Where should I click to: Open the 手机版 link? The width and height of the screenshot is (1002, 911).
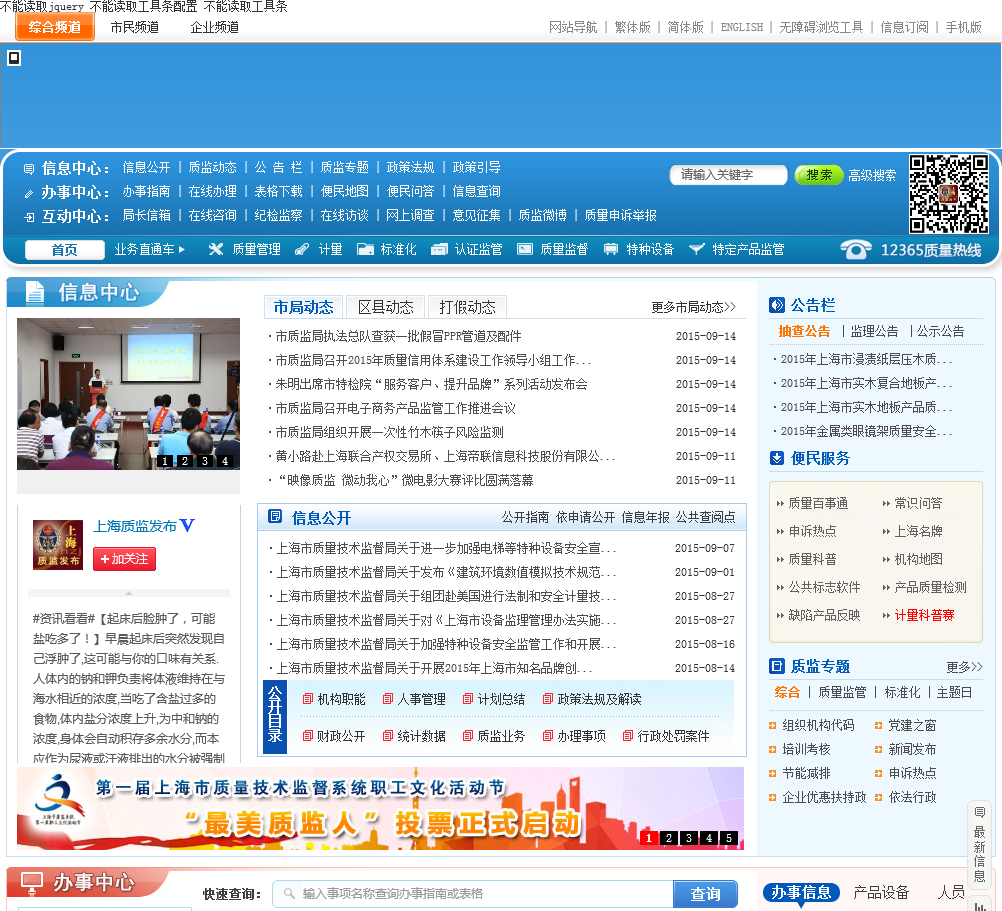pyautogui.click(x=963, y=27)
